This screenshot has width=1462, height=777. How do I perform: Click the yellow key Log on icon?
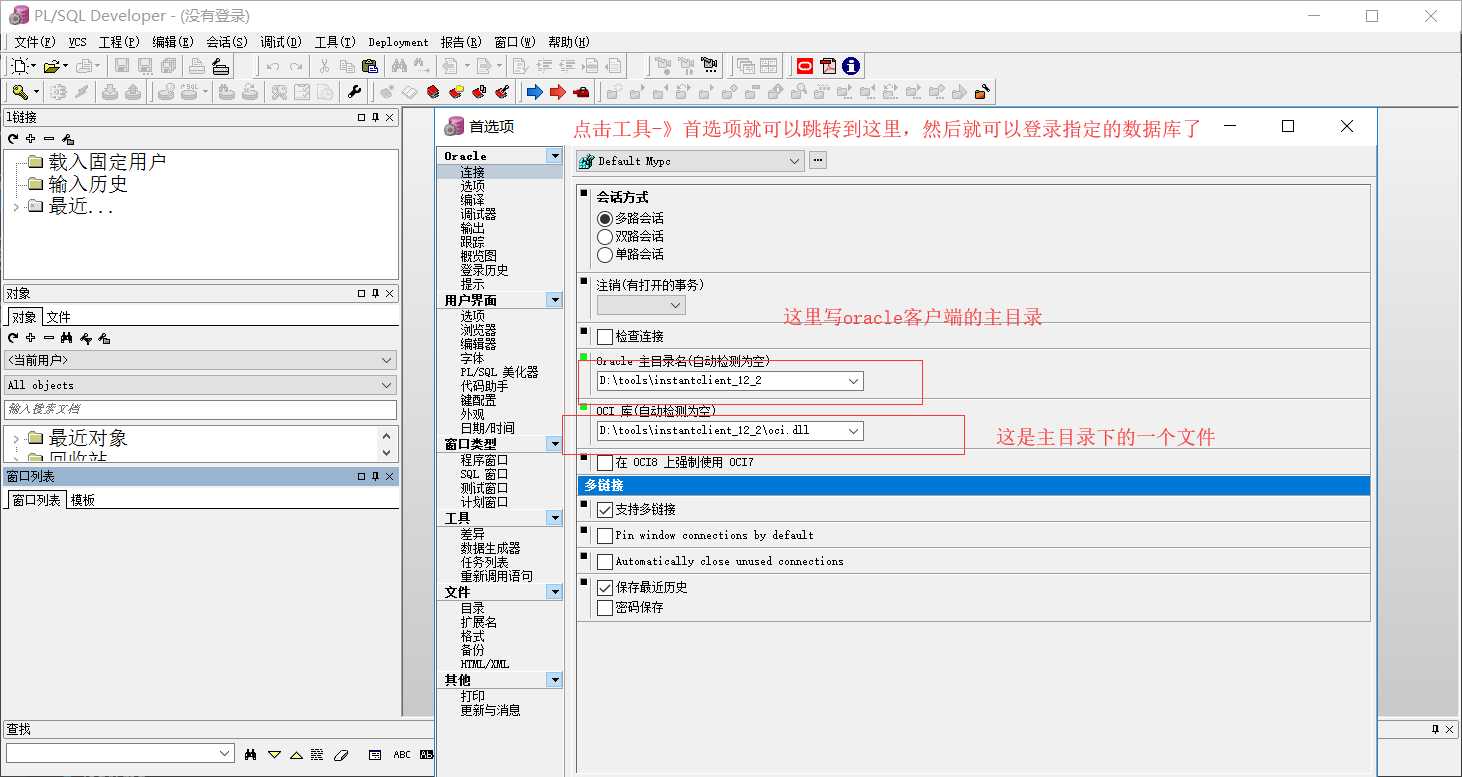tap(19, 92)
